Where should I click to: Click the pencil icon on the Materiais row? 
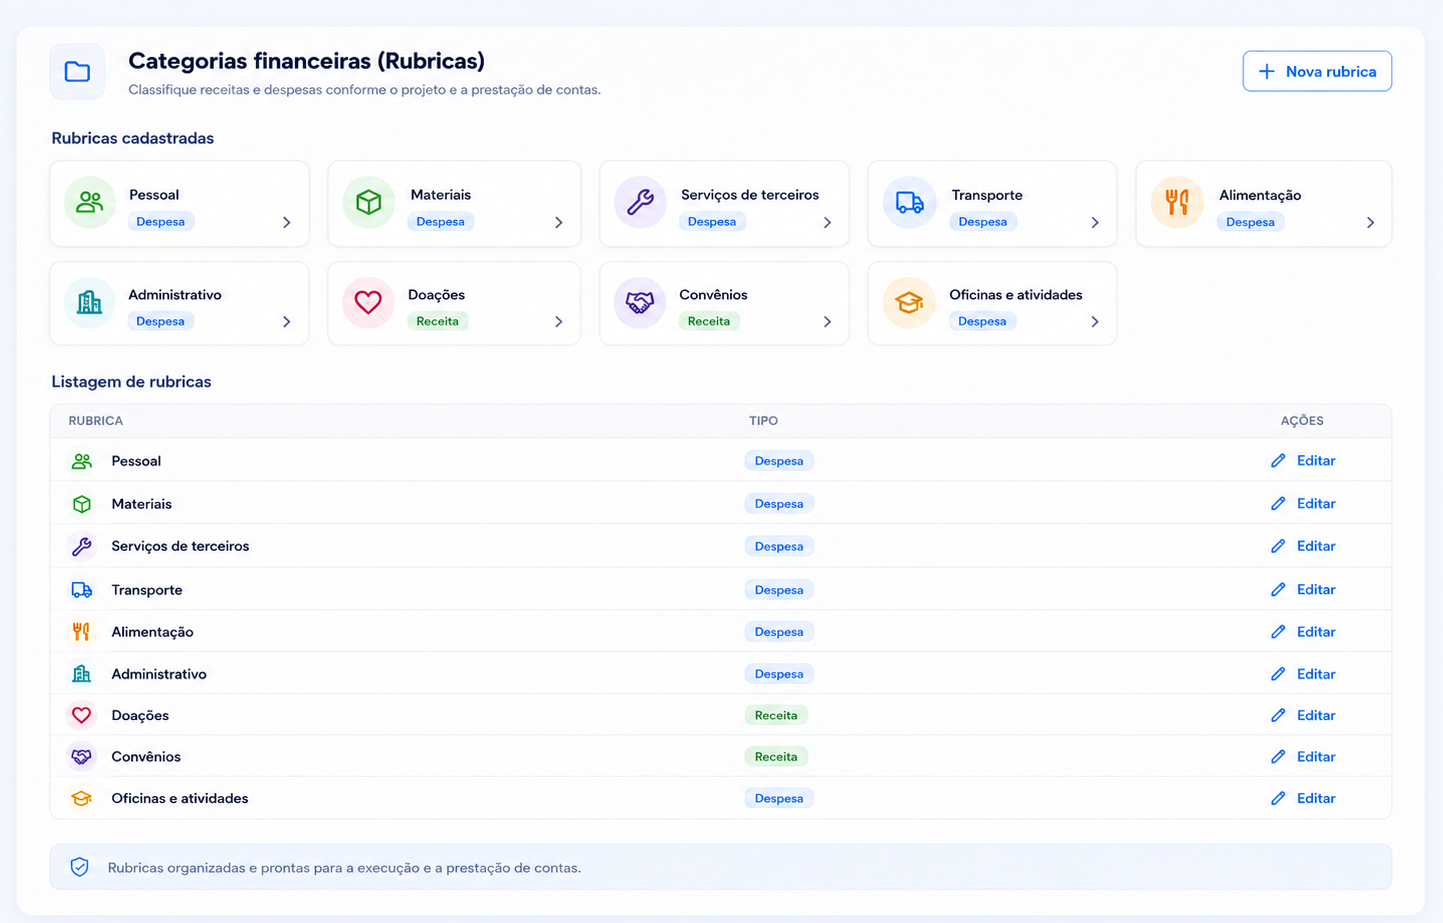1278,503
